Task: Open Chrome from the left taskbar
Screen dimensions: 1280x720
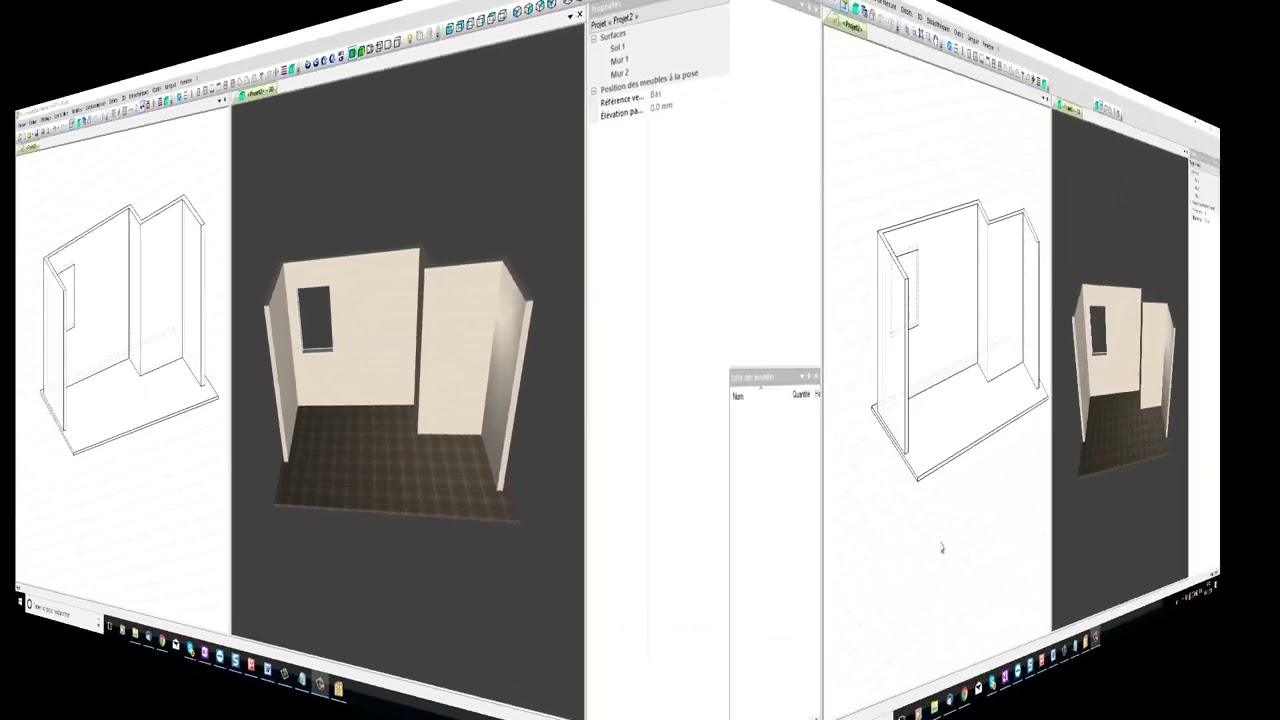Action: pos(162,640)
